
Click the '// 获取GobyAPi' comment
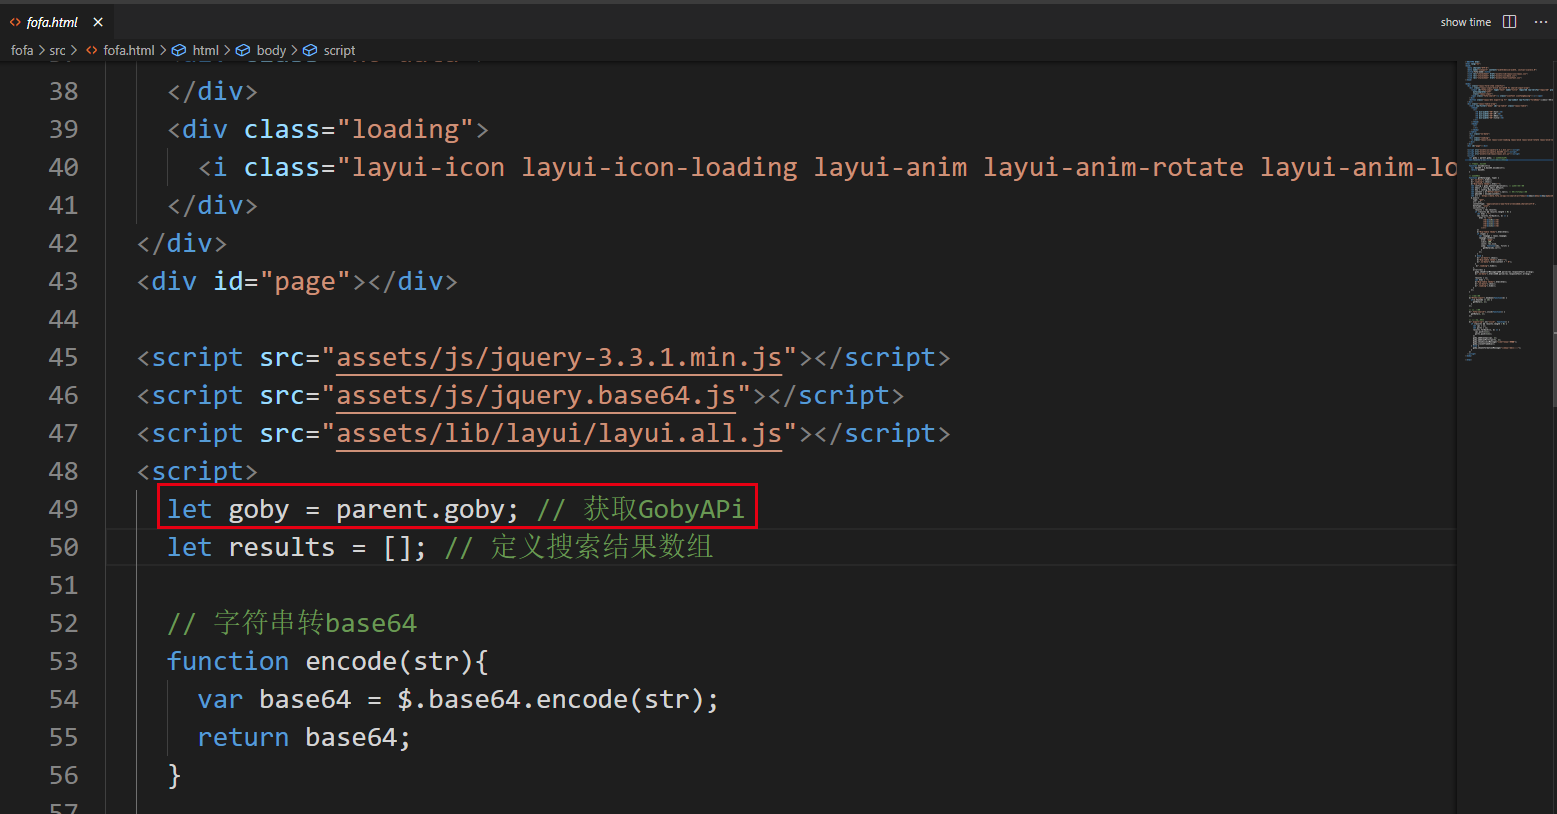coord(641,509)
